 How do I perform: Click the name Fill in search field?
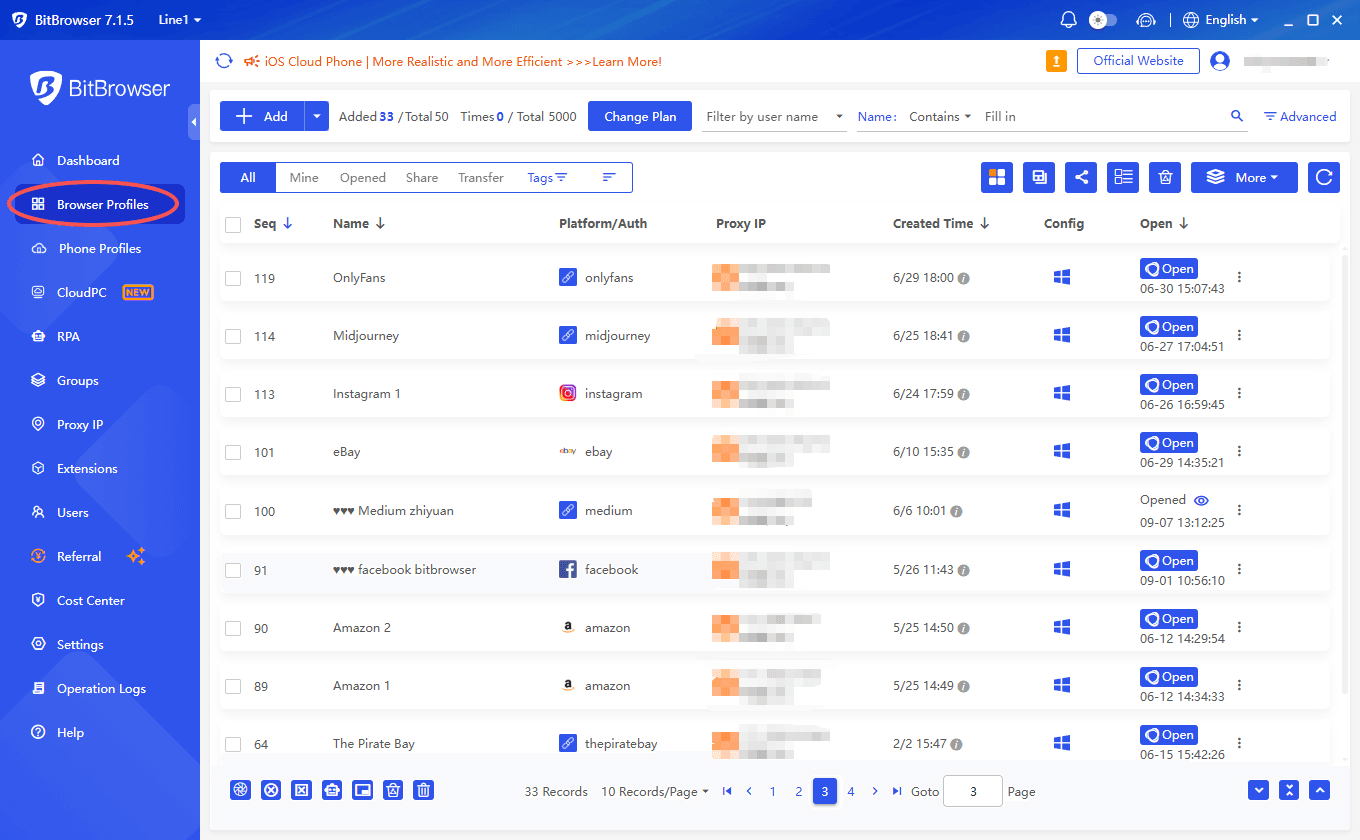click(x=1103, y=116)
